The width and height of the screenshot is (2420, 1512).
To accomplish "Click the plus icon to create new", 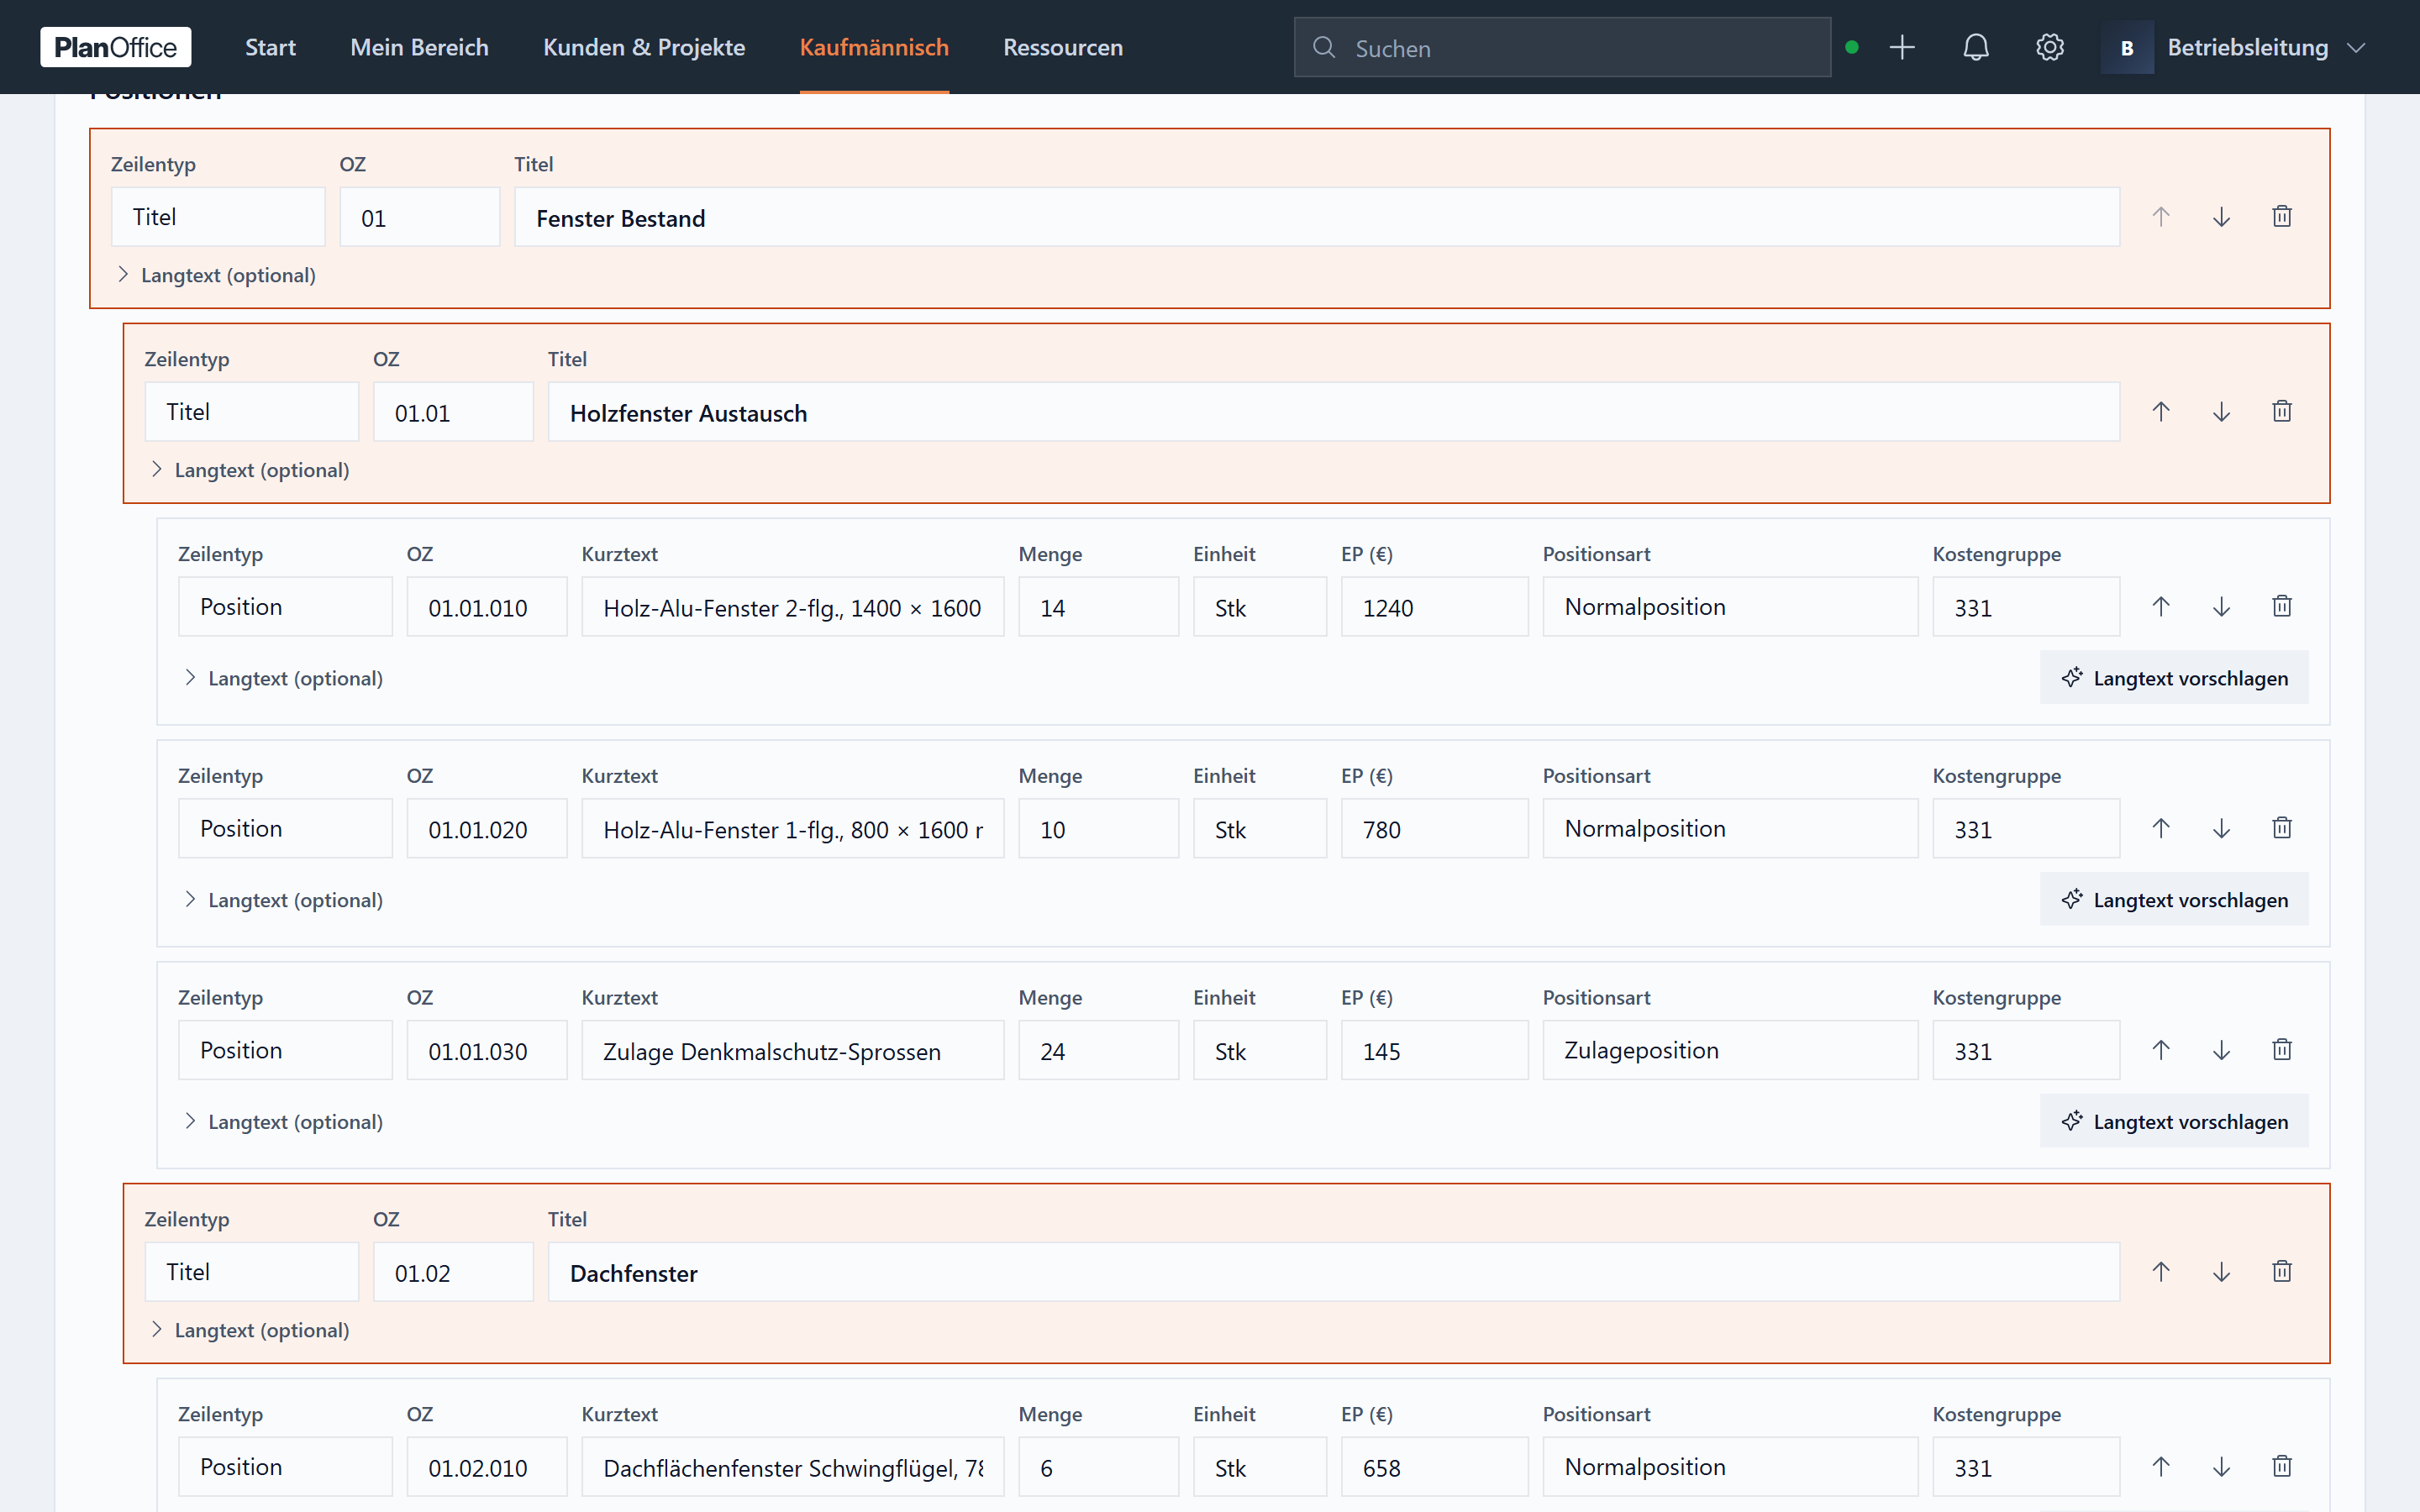I will click(x=1902, y=47).
